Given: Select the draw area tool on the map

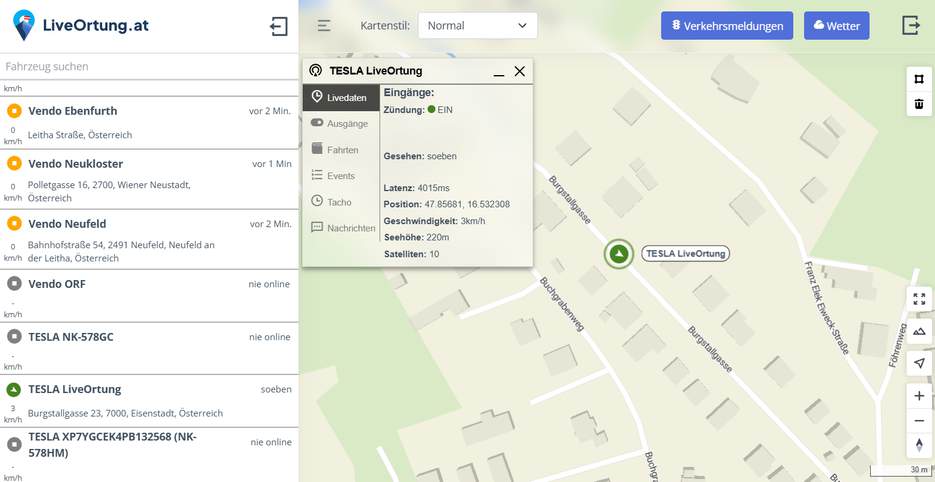Looking at the screenshot, I should (x=919, y=79).
